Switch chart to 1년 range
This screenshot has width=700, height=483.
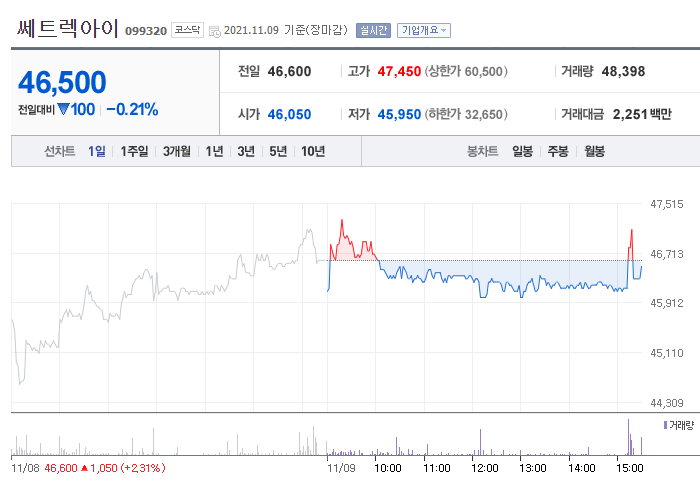tap(214, 151)
